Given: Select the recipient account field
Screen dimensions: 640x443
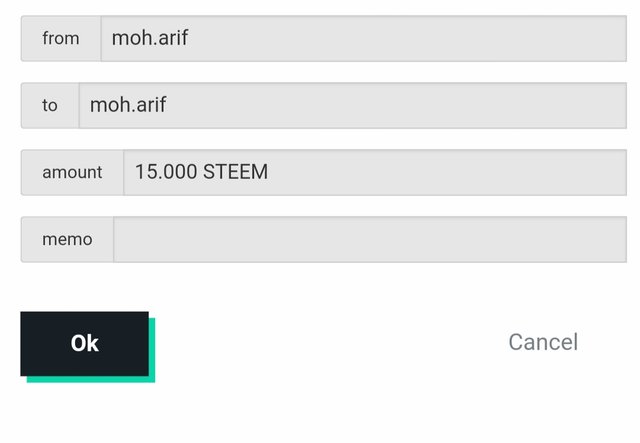Looking at the screenshot, I should (x=352, y=105).
